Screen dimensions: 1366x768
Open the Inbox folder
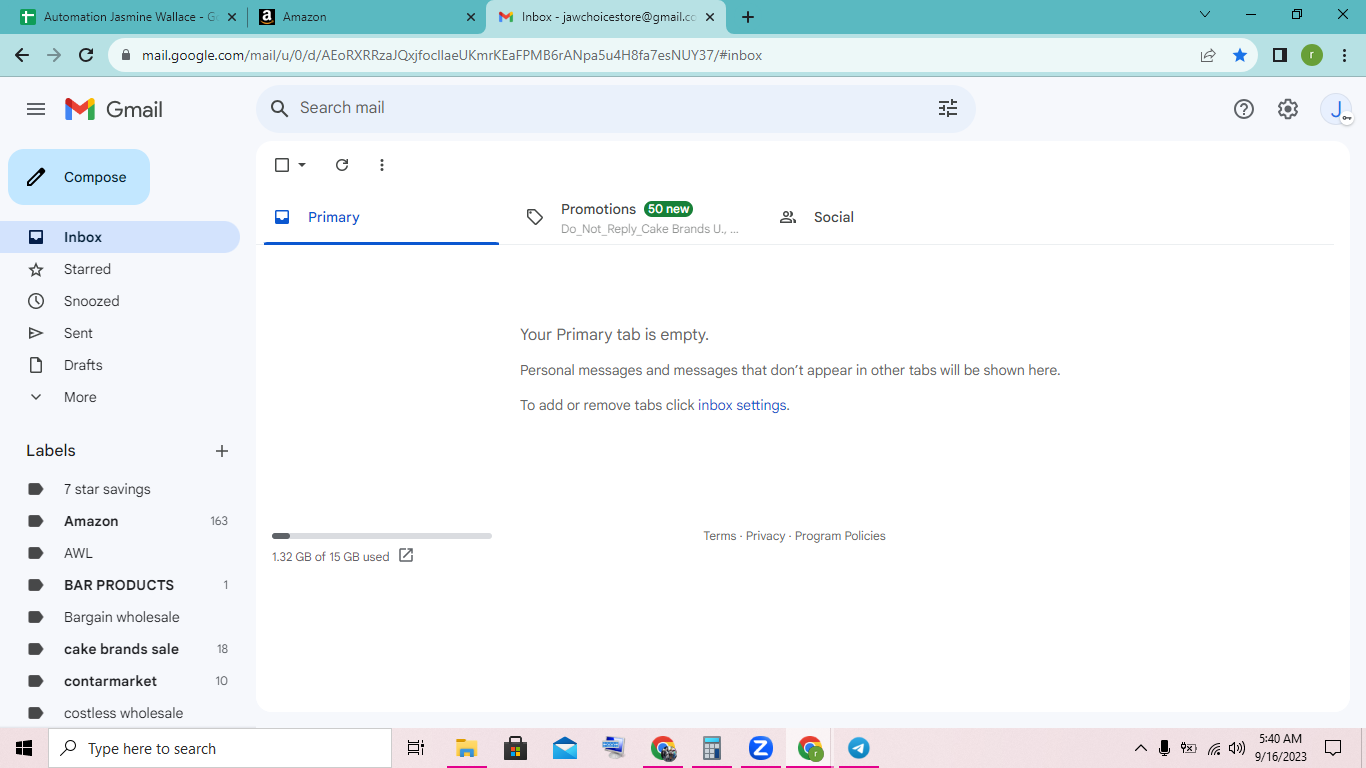click(x=120, y=237)
